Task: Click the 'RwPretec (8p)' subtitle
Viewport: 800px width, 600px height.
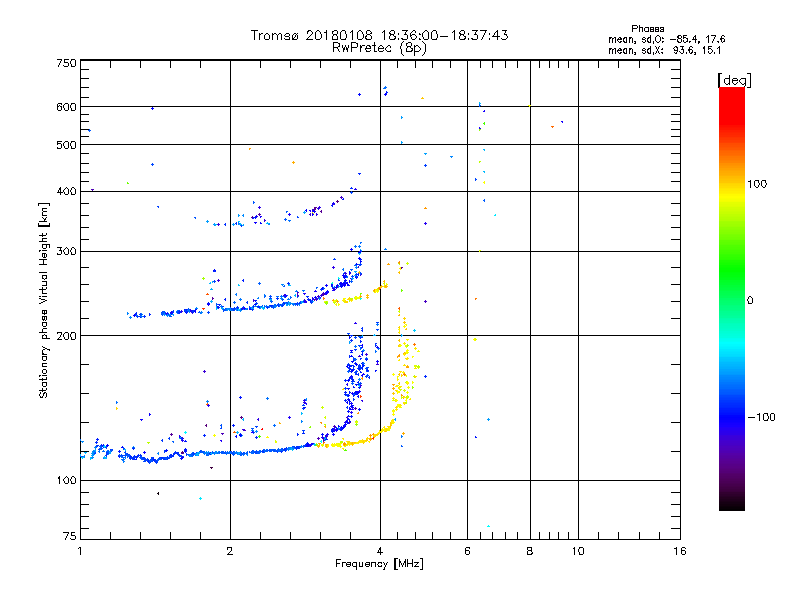Action: [x=379, y=48]
